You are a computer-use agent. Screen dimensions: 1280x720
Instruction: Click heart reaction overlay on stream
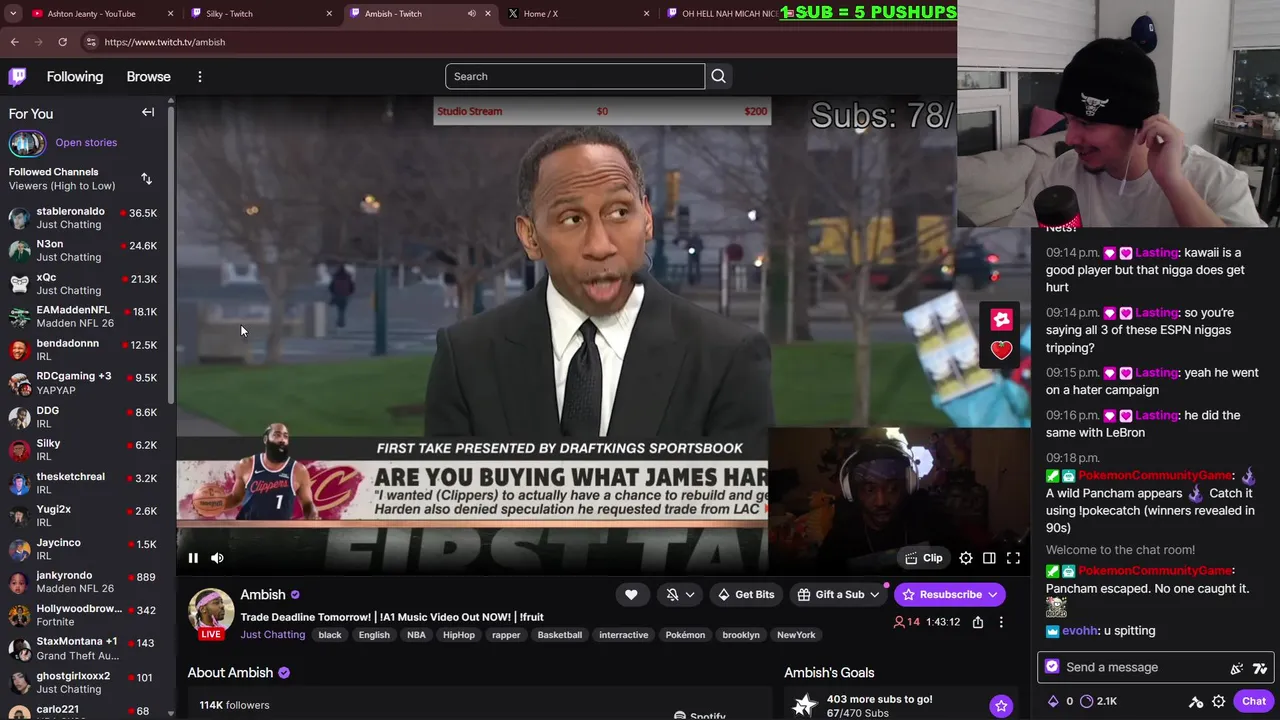click(1001, 350)
